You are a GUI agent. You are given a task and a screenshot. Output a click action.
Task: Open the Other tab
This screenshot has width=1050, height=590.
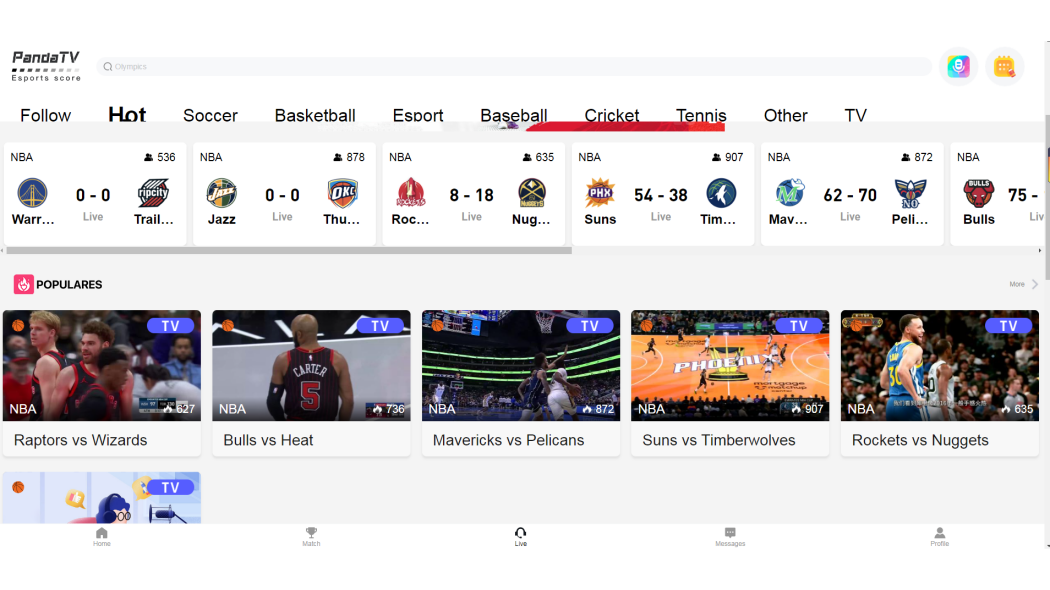785,115
